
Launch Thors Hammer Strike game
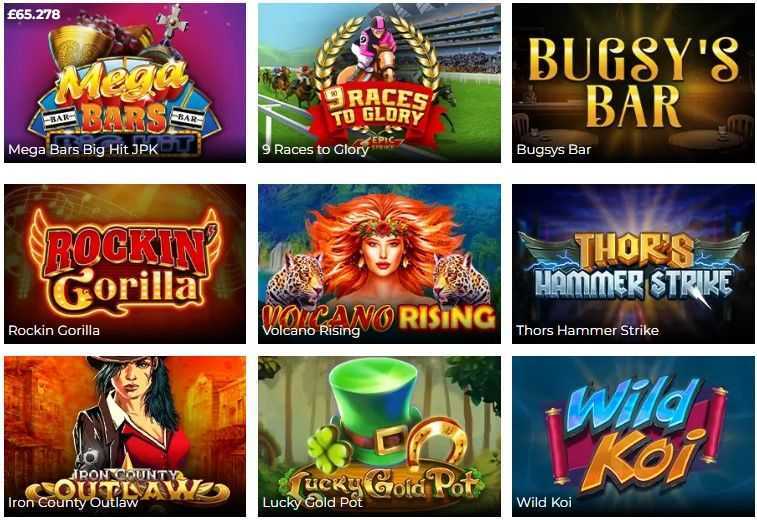(x=633, y=264)
